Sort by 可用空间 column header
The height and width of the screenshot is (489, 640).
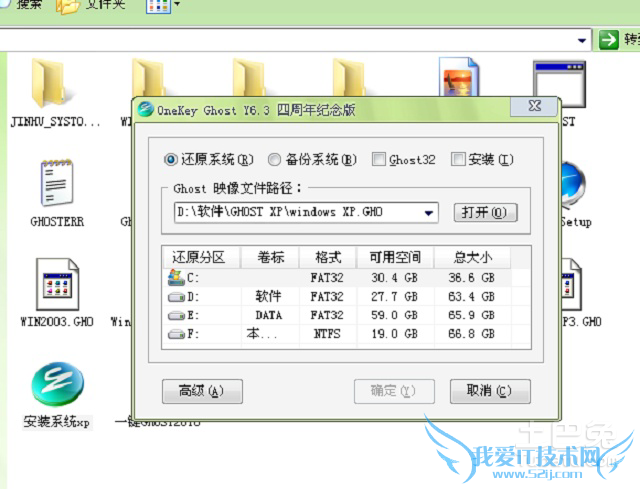(x=396, y=258)
